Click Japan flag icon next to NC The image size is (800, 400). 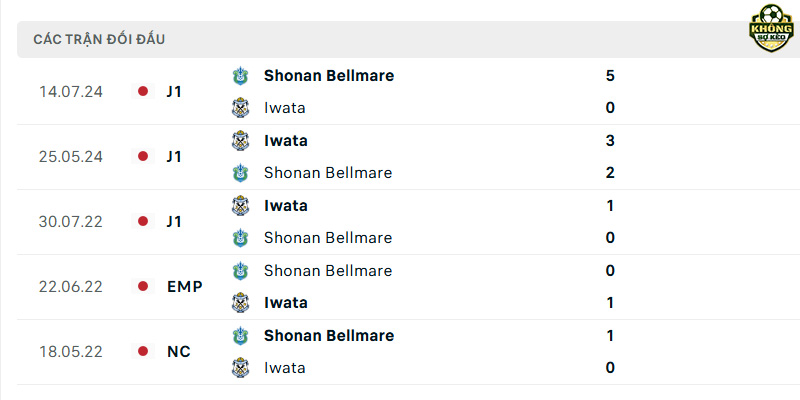coord(143,352)
